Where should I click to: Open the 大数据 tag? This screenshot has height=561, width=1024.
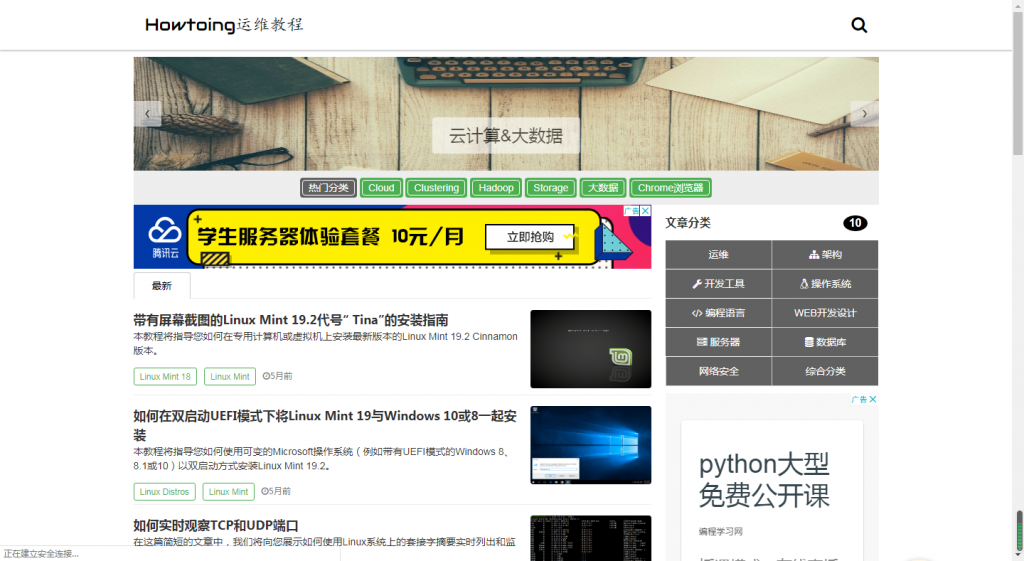(x=603, y=187)
